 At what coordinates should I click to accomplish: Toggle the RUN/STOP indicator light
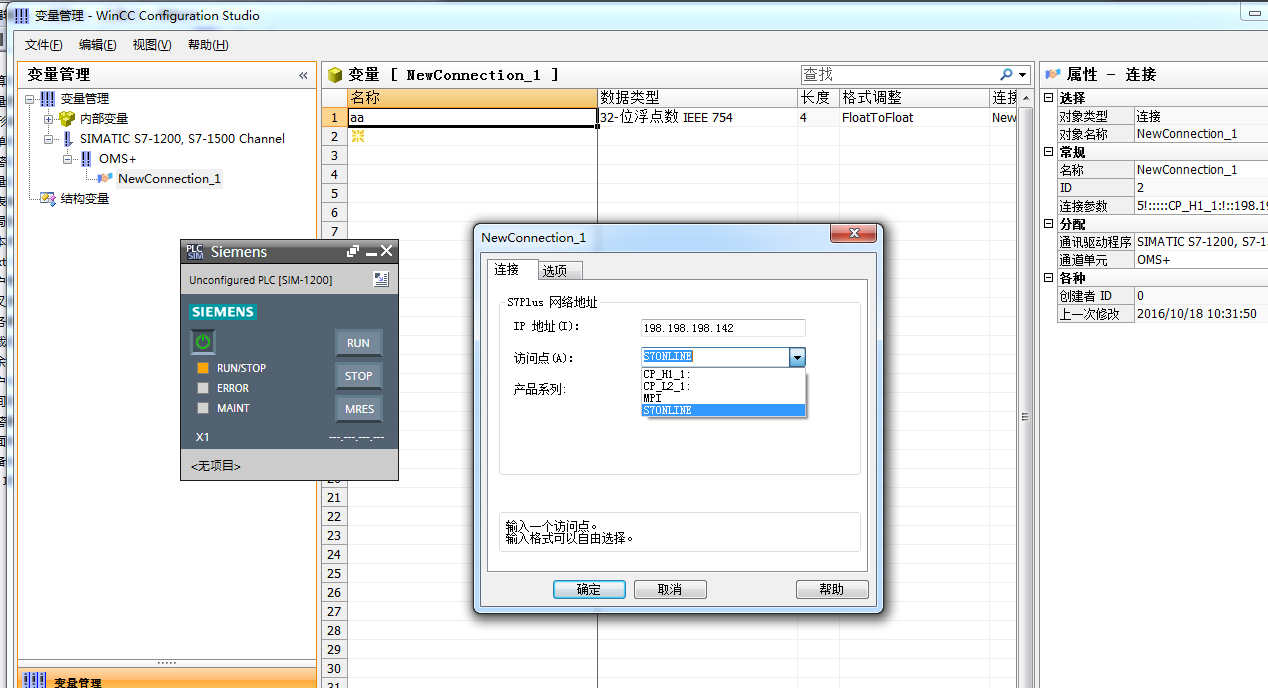(201, 367)
